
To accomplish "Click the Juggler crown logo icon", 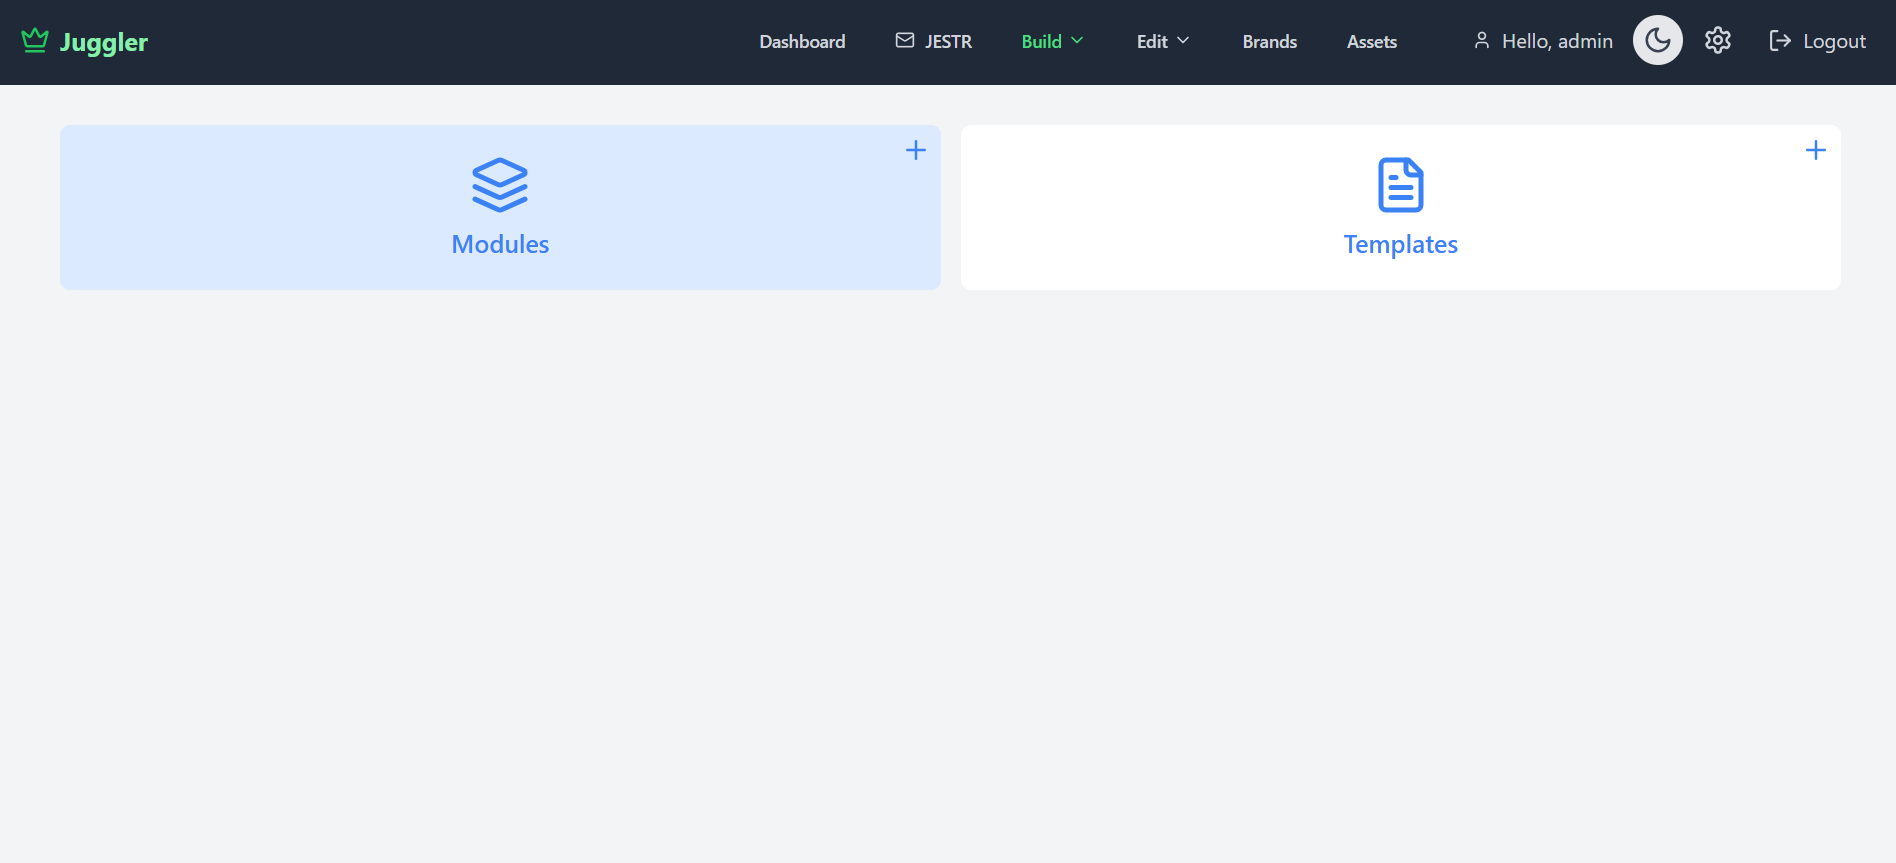I will tap(35, 40).
